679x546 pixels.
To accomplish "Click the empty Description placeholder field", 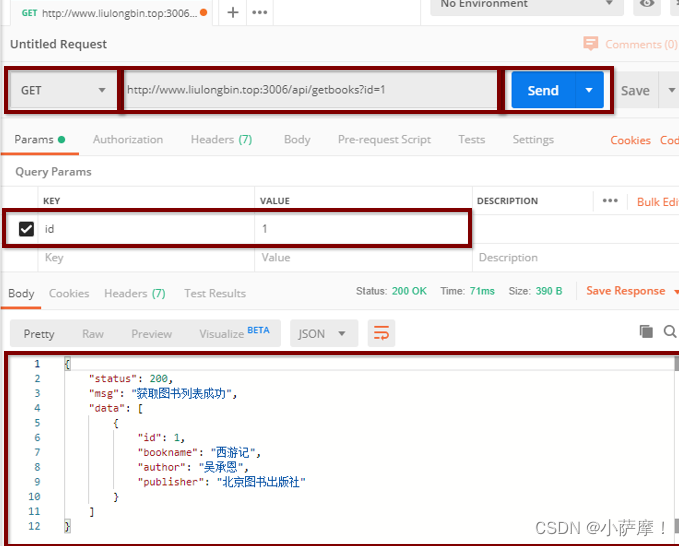I will [x=576, y=258].
